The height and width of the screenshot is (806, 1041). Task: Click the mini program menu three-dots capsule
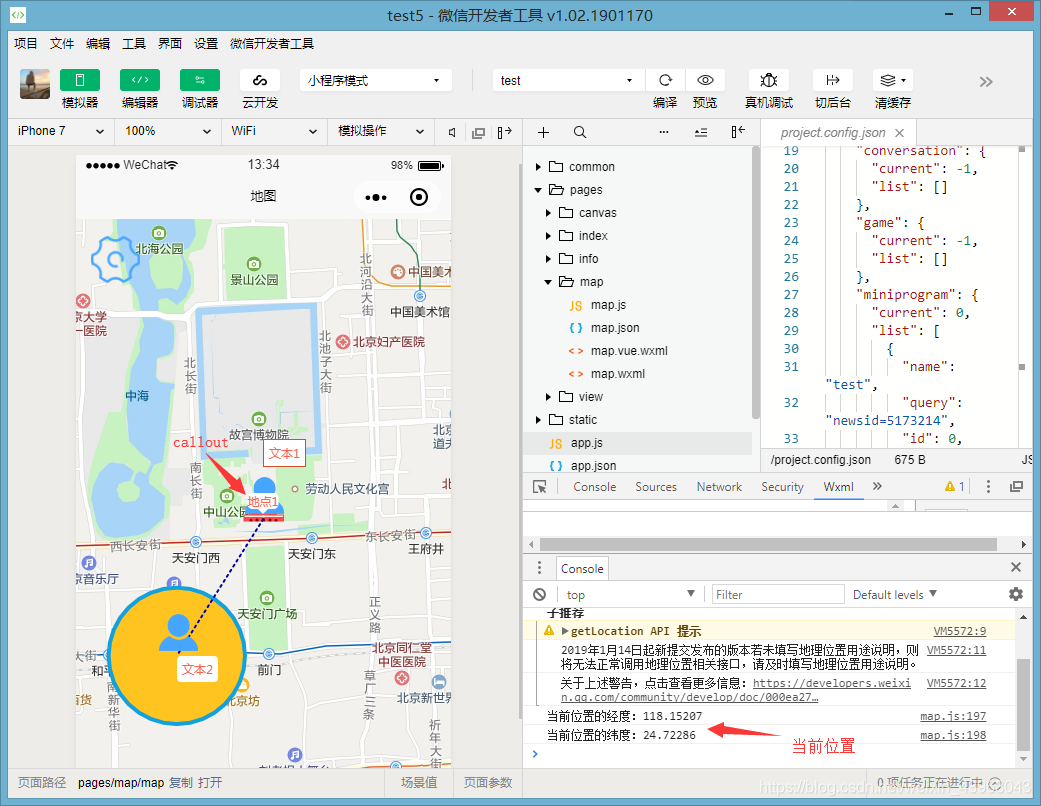(376, 197)
